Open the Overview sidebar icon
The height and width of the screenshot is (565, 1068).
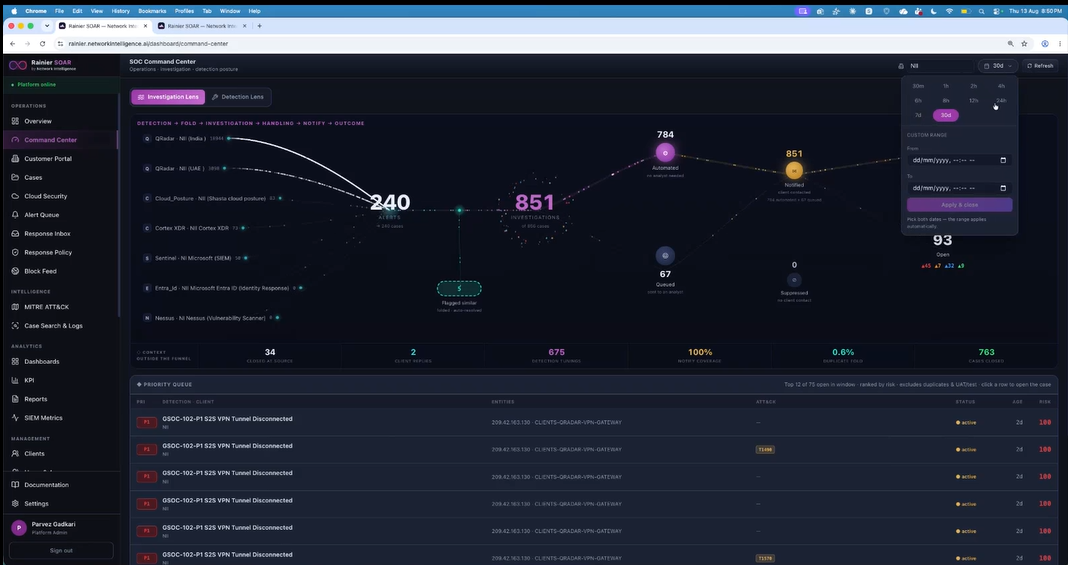(x=15, y=121)
